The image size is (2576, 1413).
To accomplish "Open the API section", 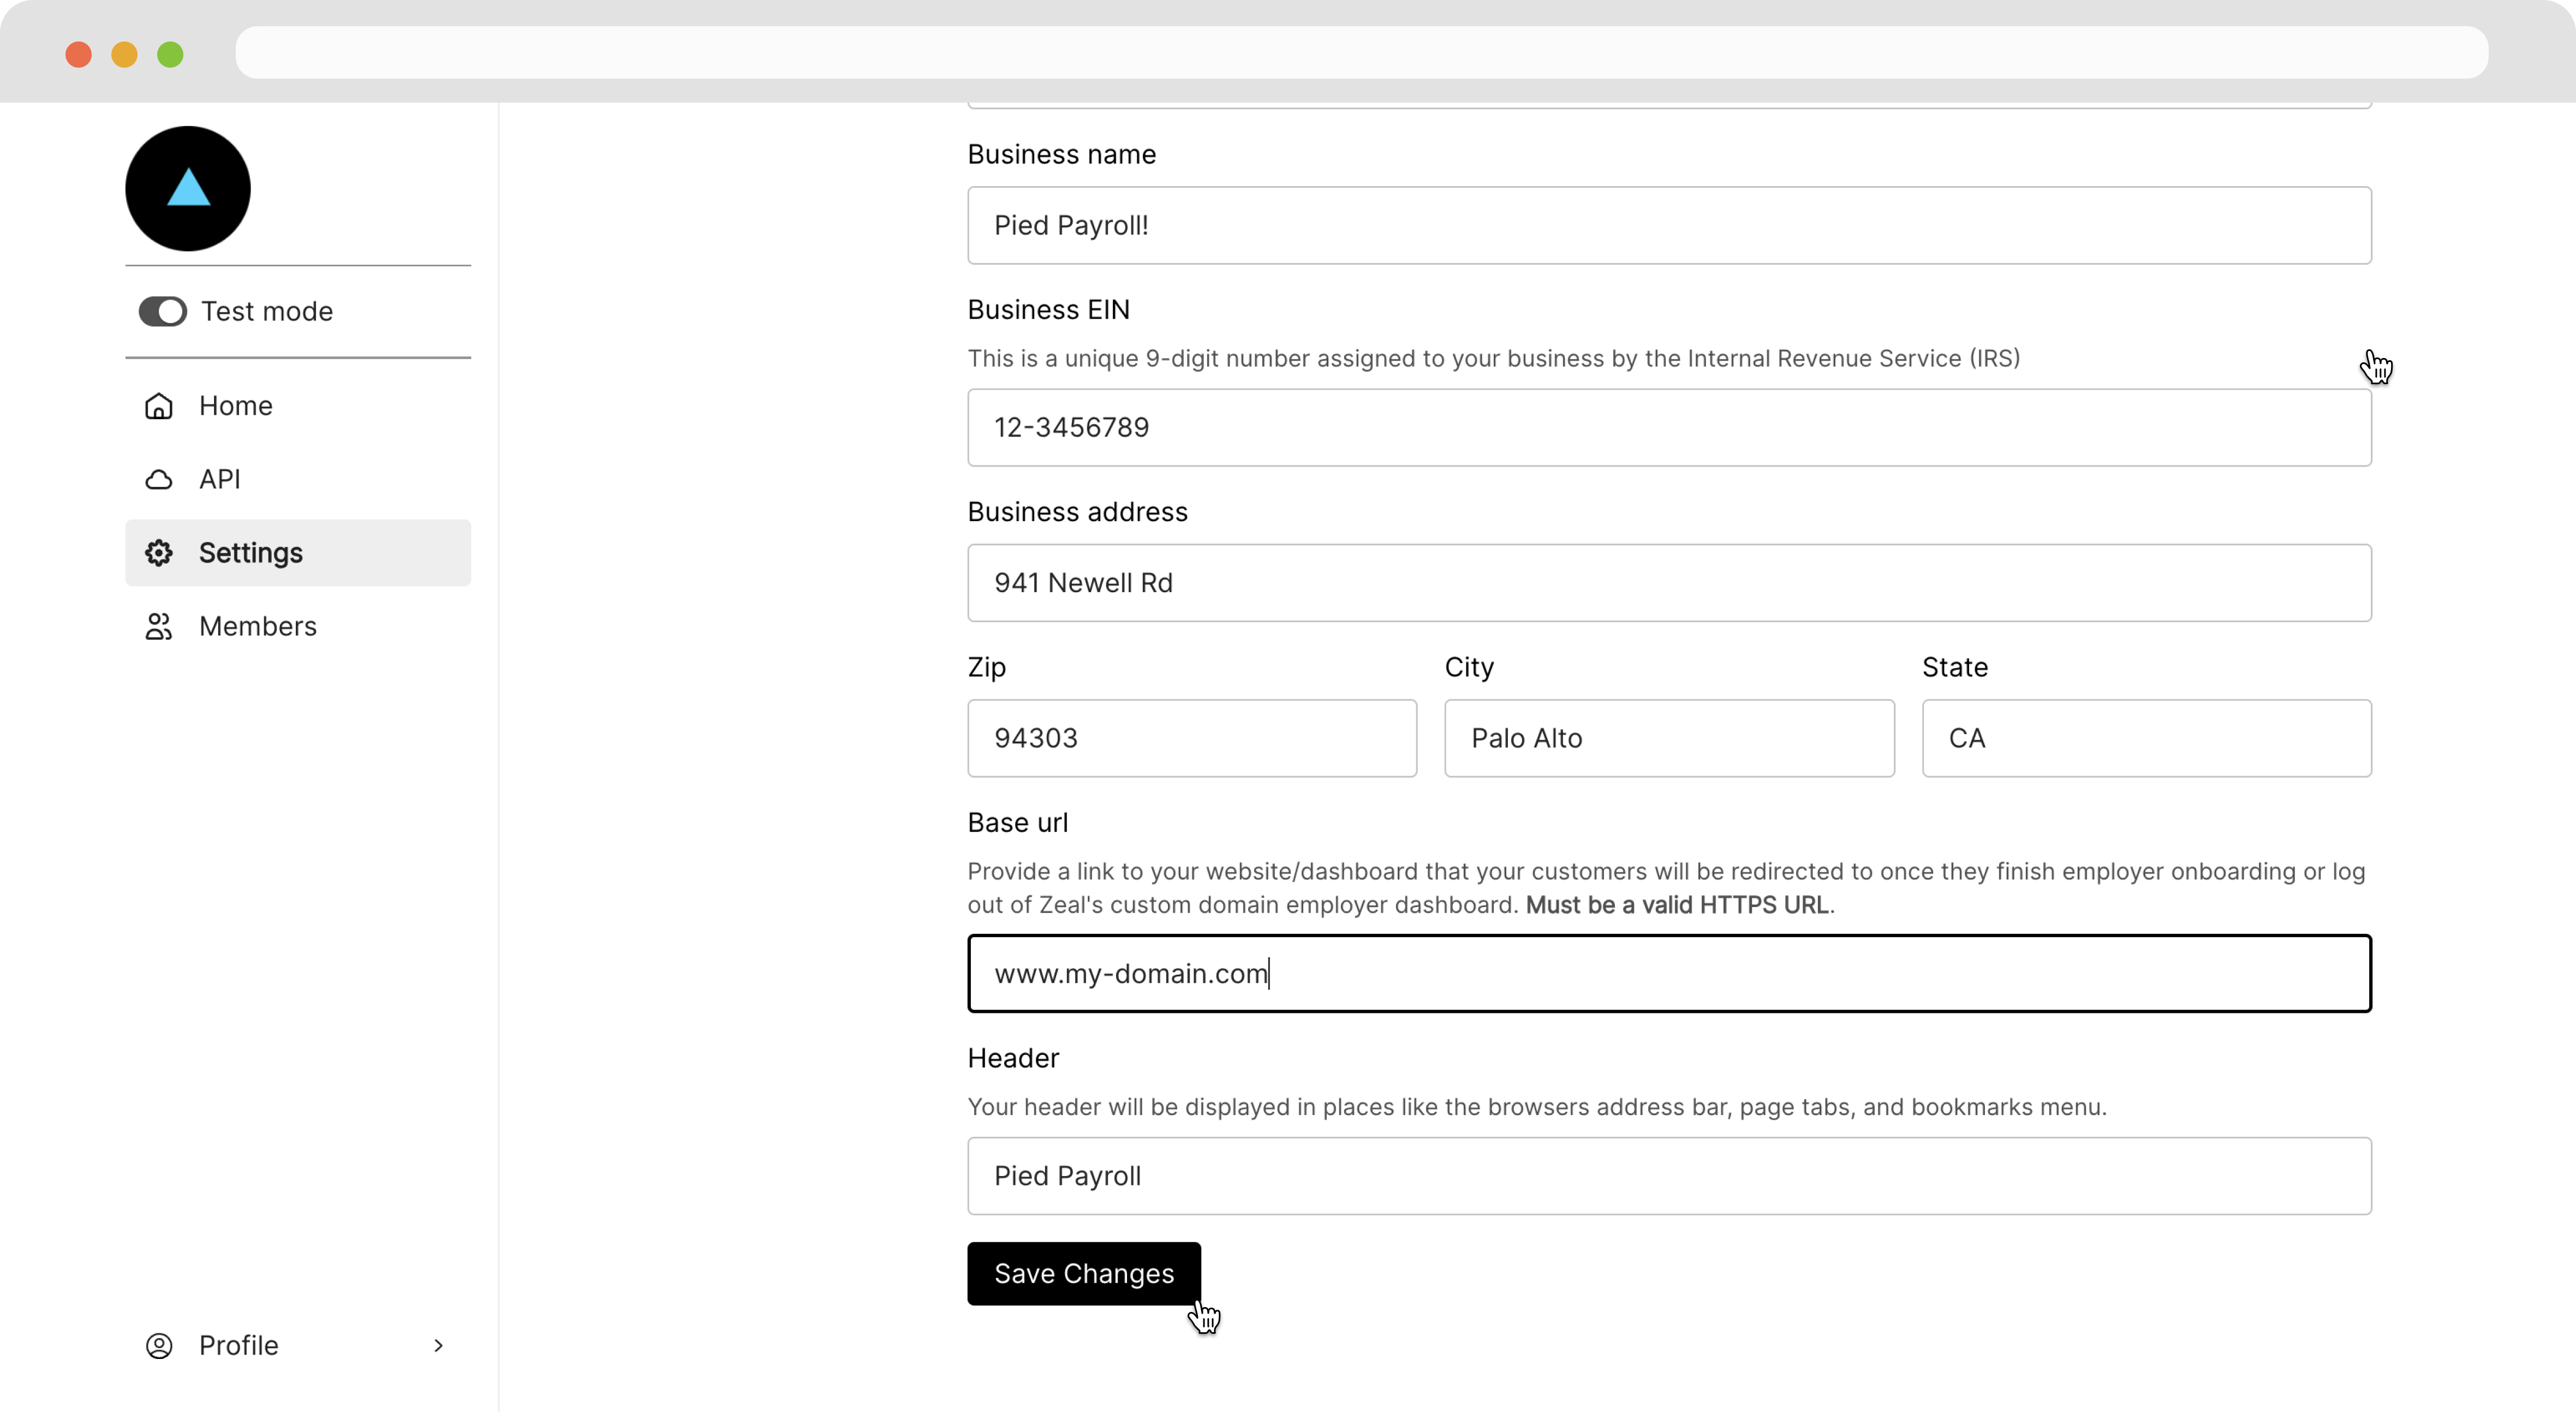I will click(x=220, y=480).
